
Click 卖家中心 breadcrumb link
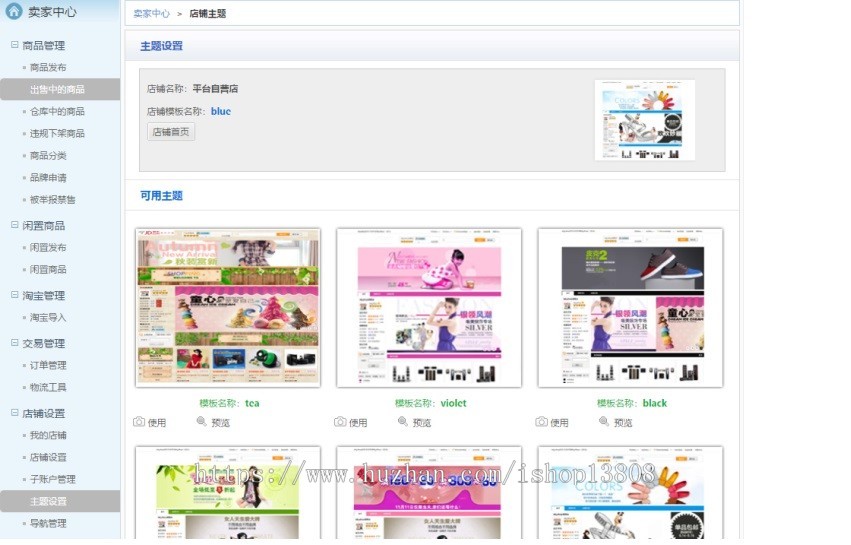[x=151, y=14]
